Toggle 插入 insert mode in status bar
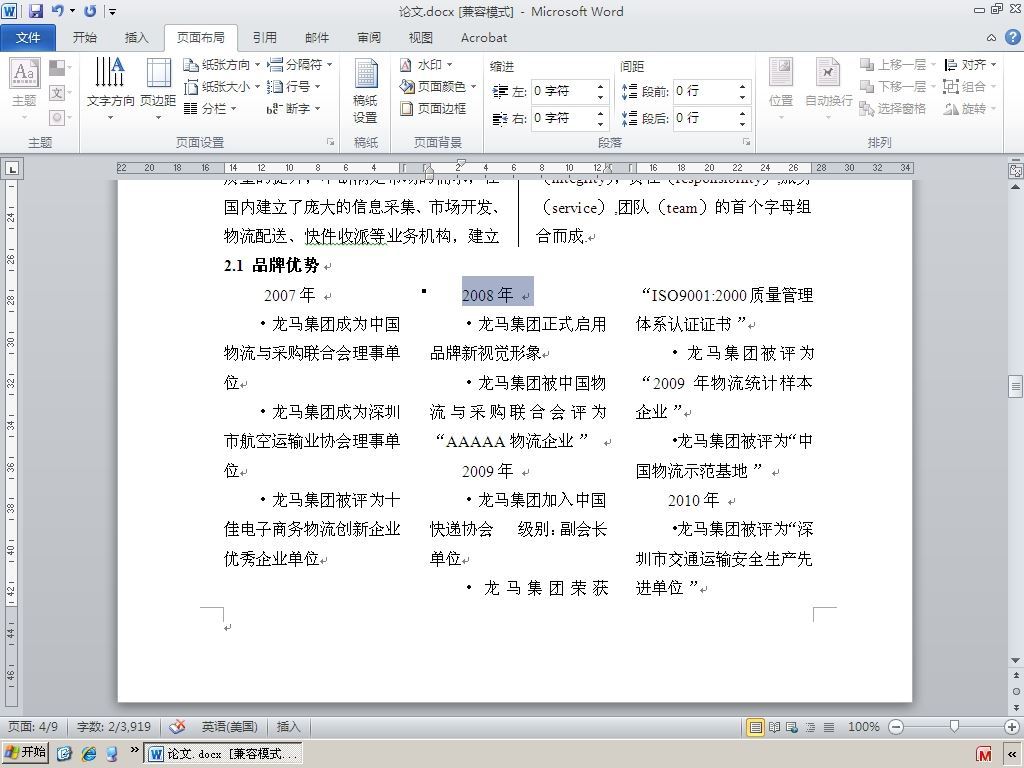Viewport: 1024px width, 768px height. point(289,726)
